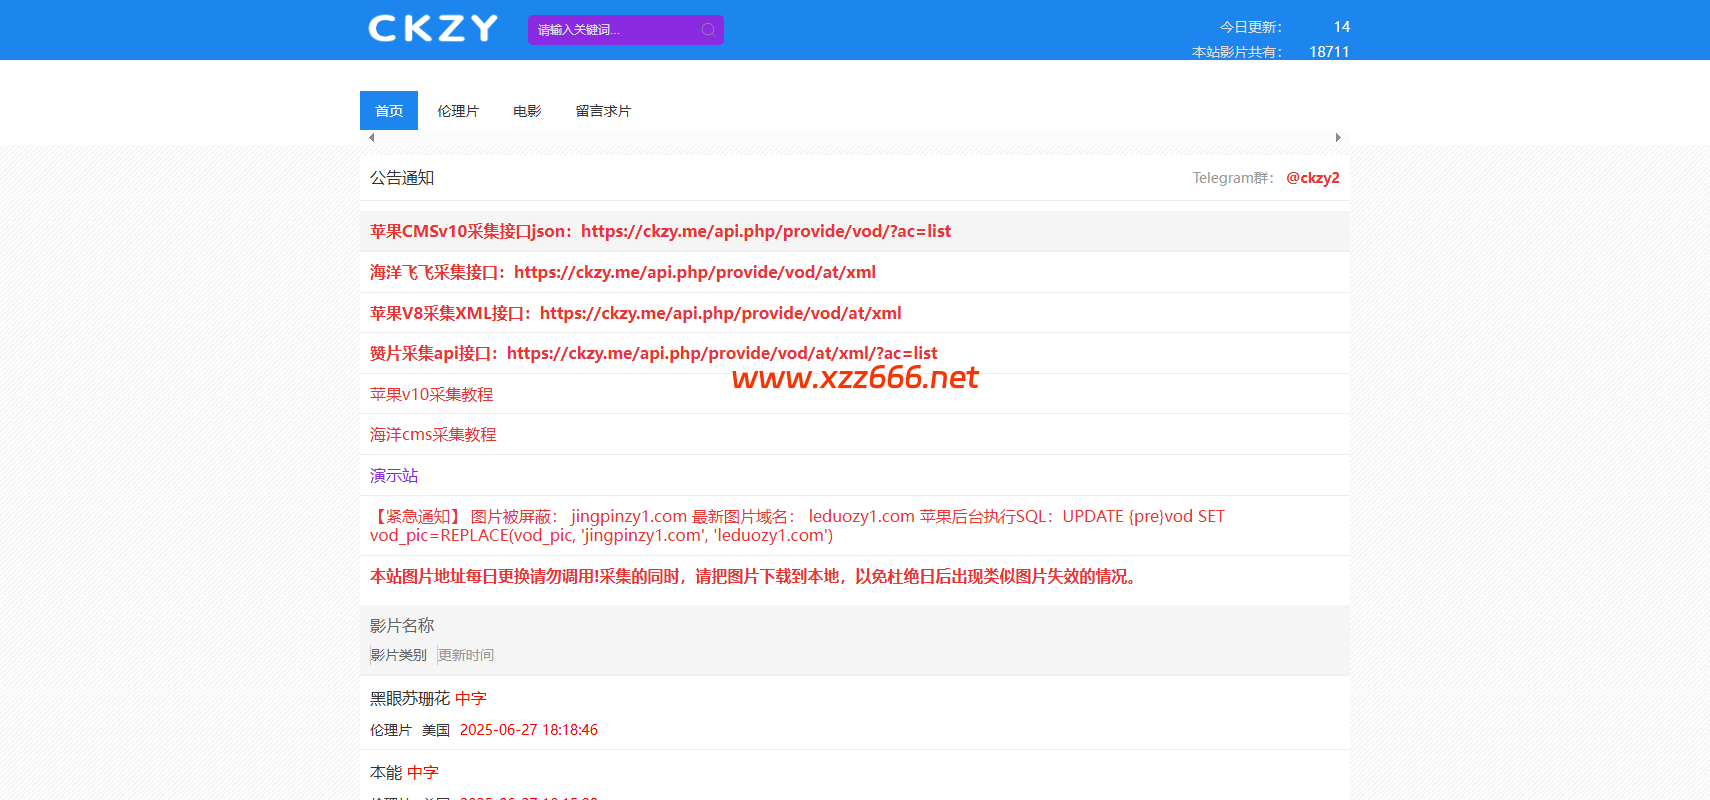
Task: Switch to the 电影 tab
Action: point(527,111)
